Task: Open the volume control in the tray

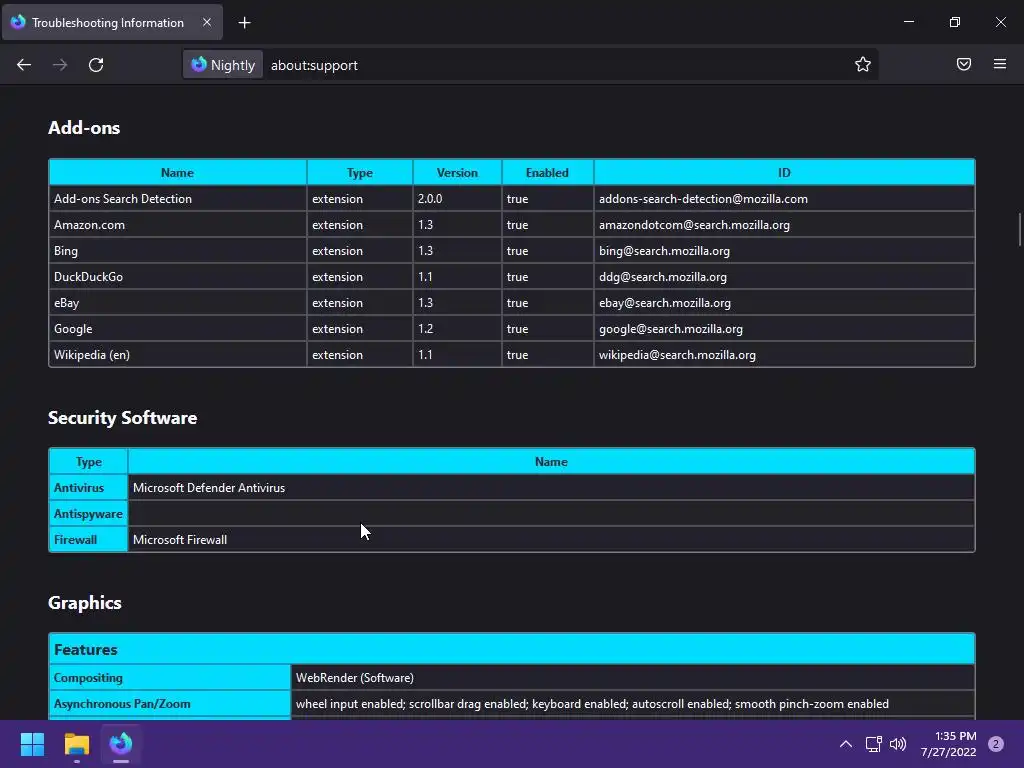Action: 898,744
